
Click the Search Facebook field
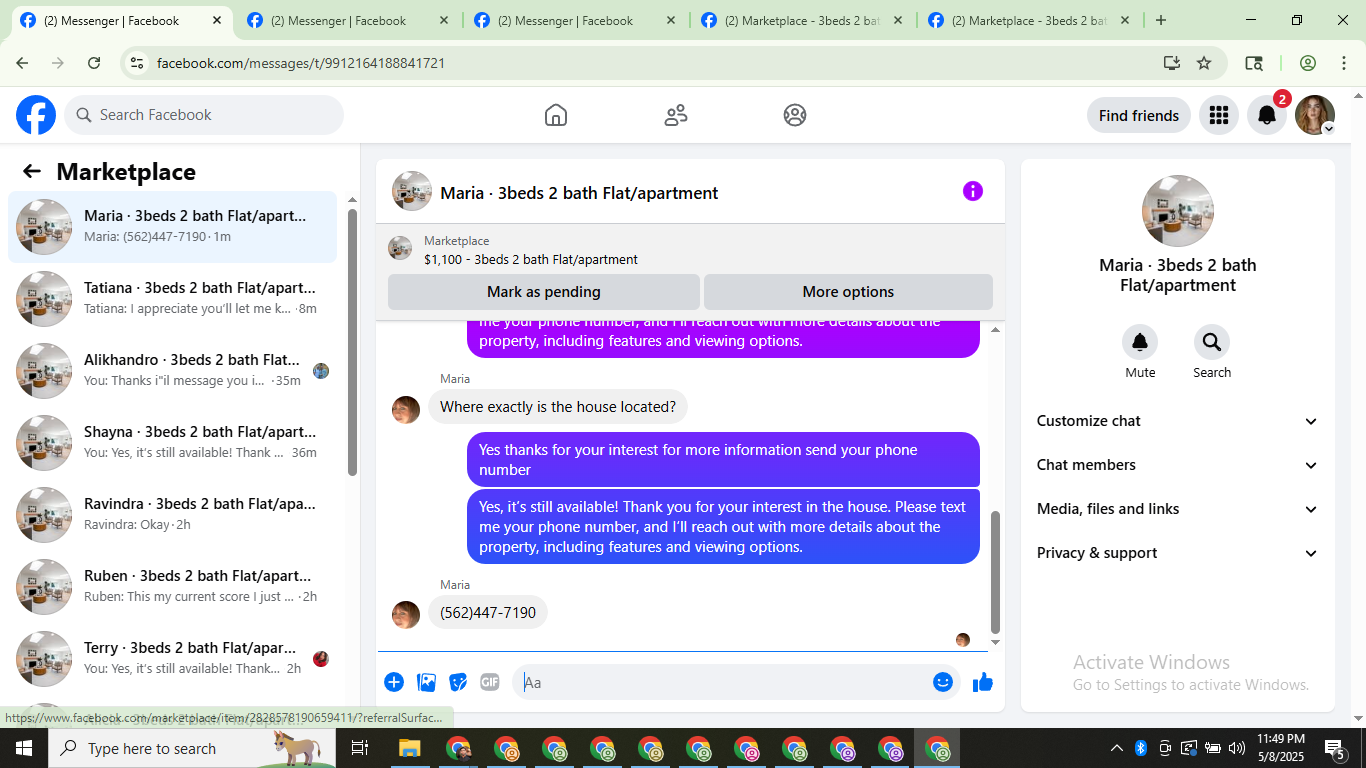[x=204, y=115]
